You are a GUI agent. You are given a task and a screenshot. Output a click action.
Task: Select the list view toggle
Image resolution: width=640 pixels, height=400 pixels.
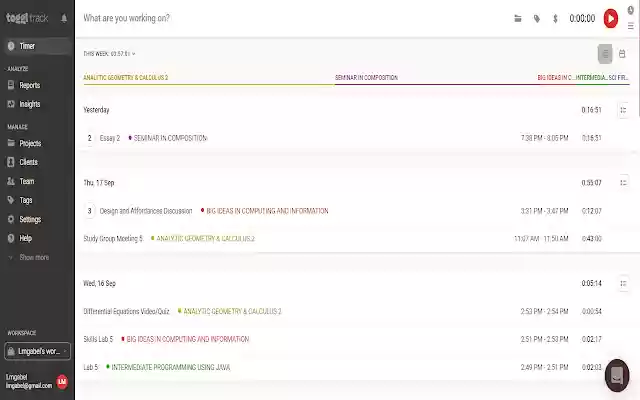pos(605,54)
